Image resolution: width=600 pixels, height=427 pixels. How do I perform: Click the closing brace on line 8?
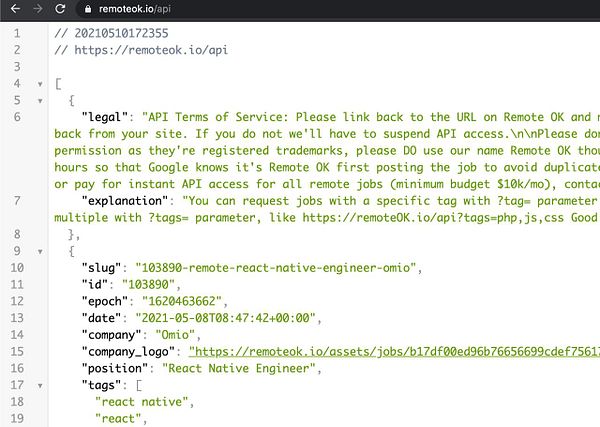tap(72, 235)
